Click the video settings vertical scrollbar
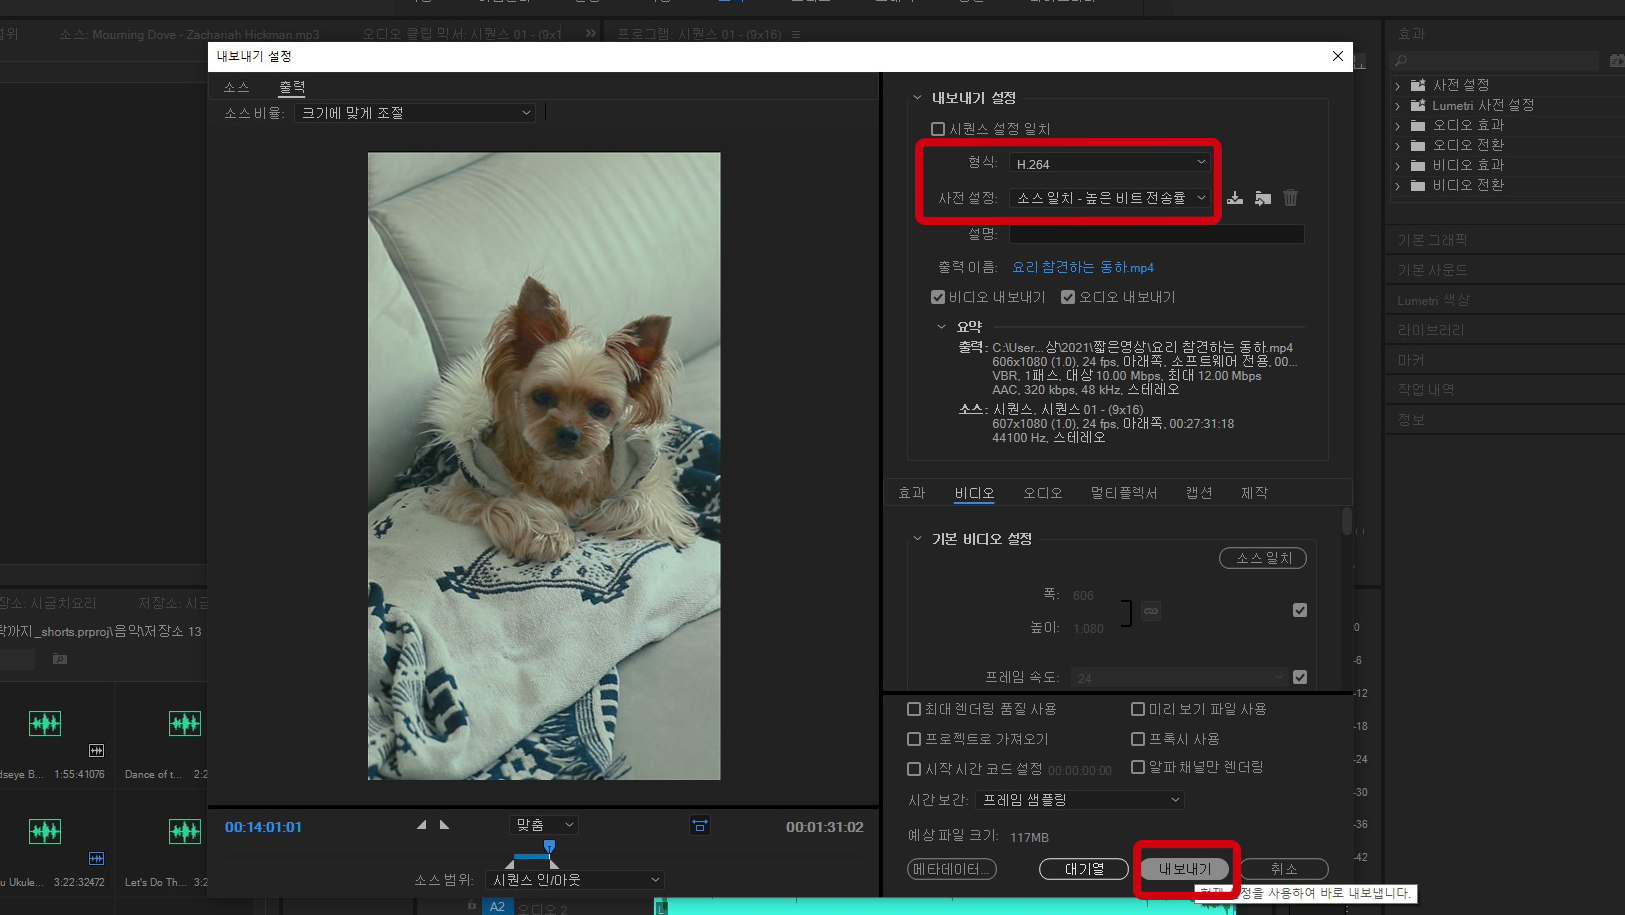Viewport: 1625px width, 915px height. [1347, 521]
